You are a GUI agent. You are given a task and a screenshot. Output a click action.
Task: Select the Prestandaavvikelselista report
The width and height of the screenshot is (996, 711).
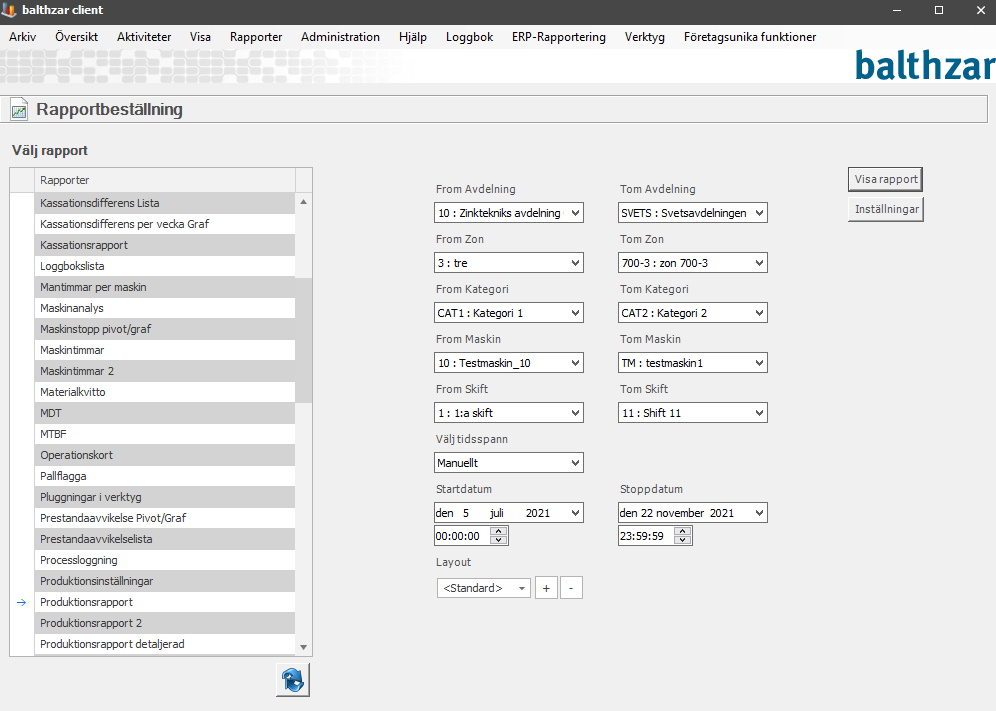point(165,539)
